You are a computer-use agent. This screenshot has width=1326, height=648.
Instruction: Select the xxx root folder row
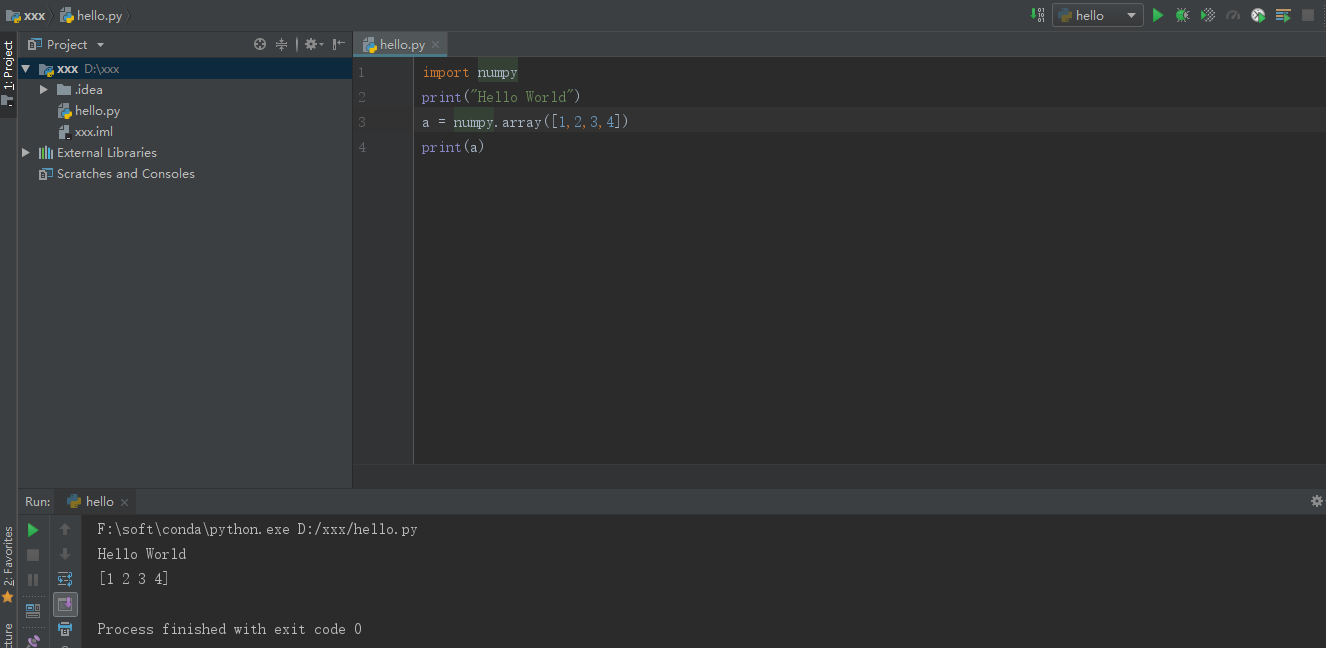tap(185, 69)
